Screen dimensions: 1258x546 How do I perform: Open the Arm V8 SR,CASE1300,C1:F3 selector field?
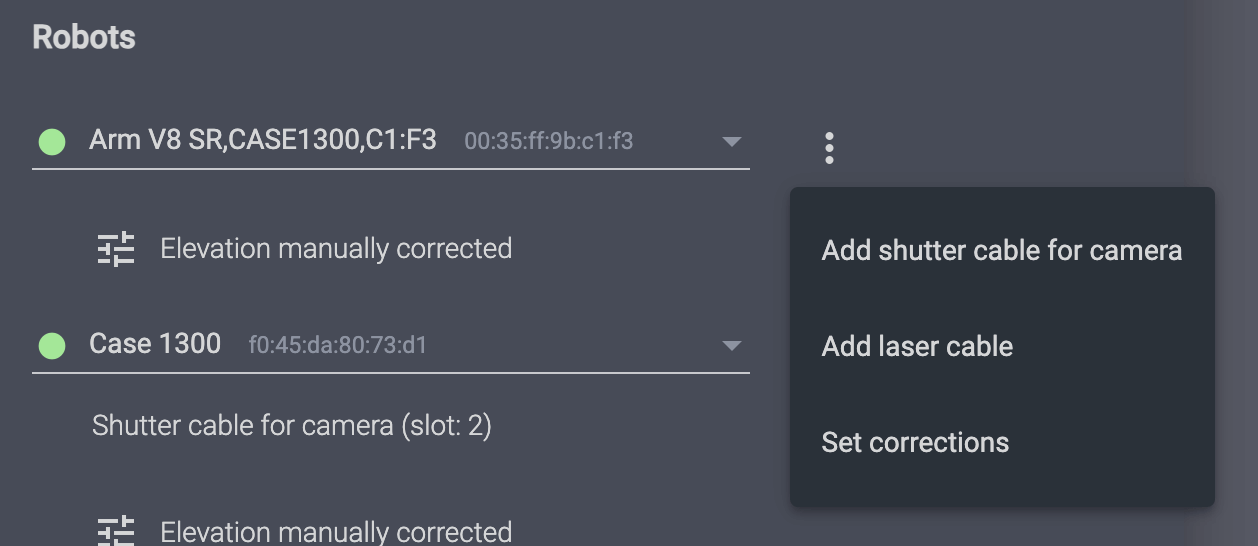(x=390, y=142)
